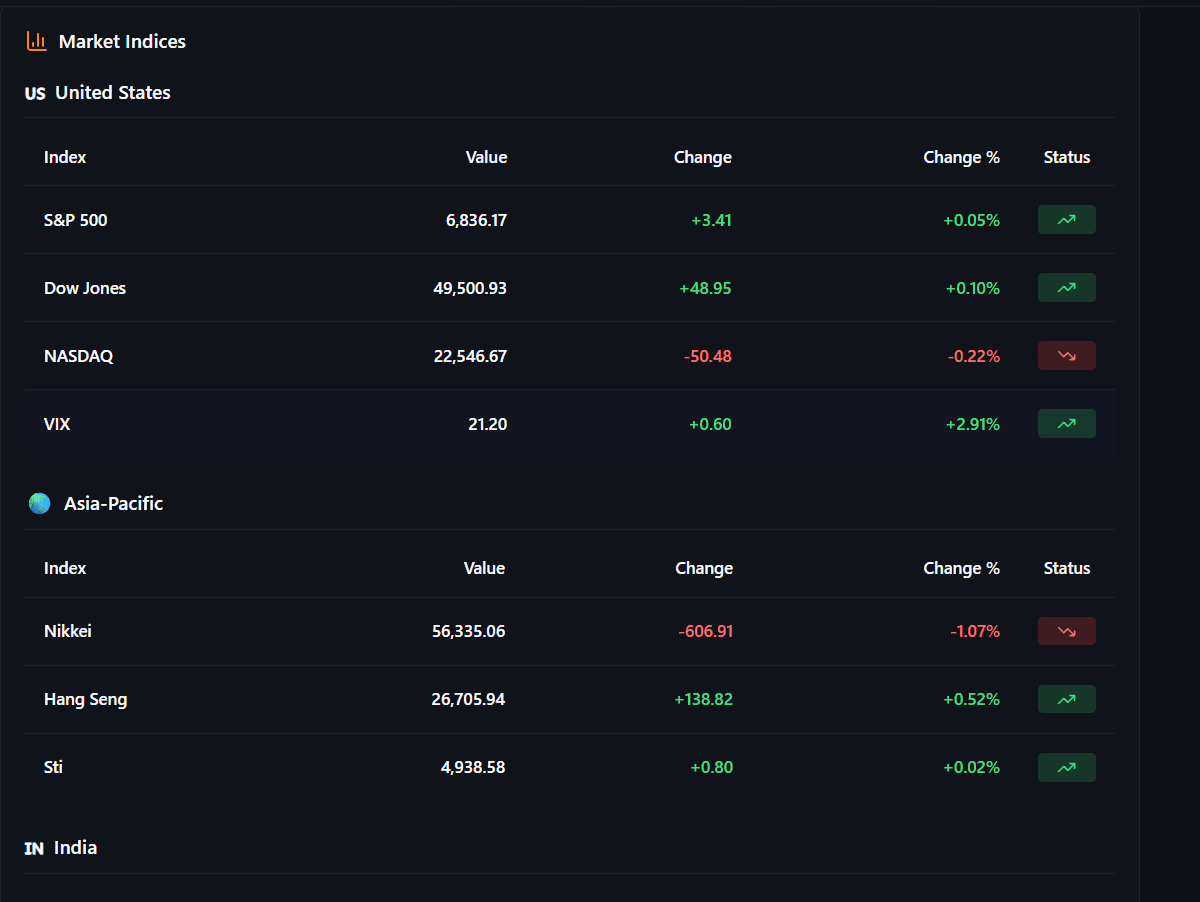Click the Nikkei value 56,335.06
The height and width of the screenshot is (902, 1200).
(x=468, y=631)
